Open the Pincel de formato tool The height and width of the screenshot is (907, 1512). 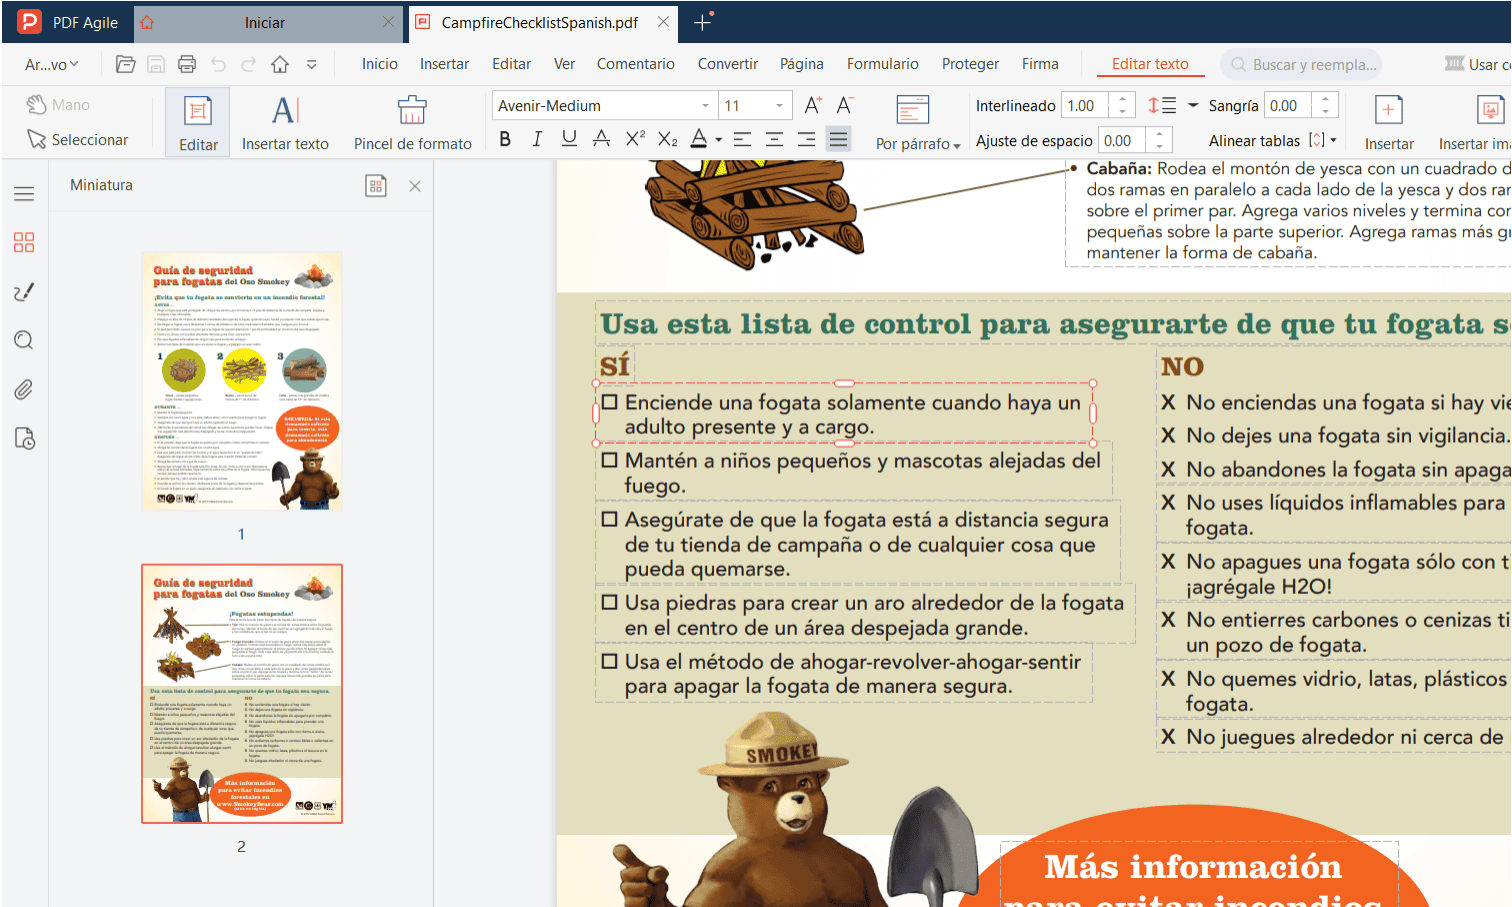412,122
